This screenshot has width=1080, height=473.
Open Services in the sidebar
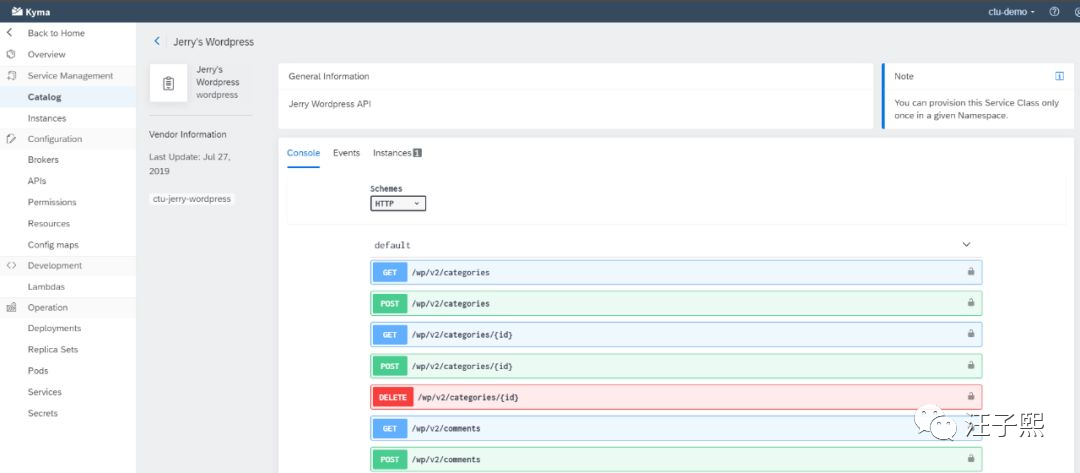(44, 392)
